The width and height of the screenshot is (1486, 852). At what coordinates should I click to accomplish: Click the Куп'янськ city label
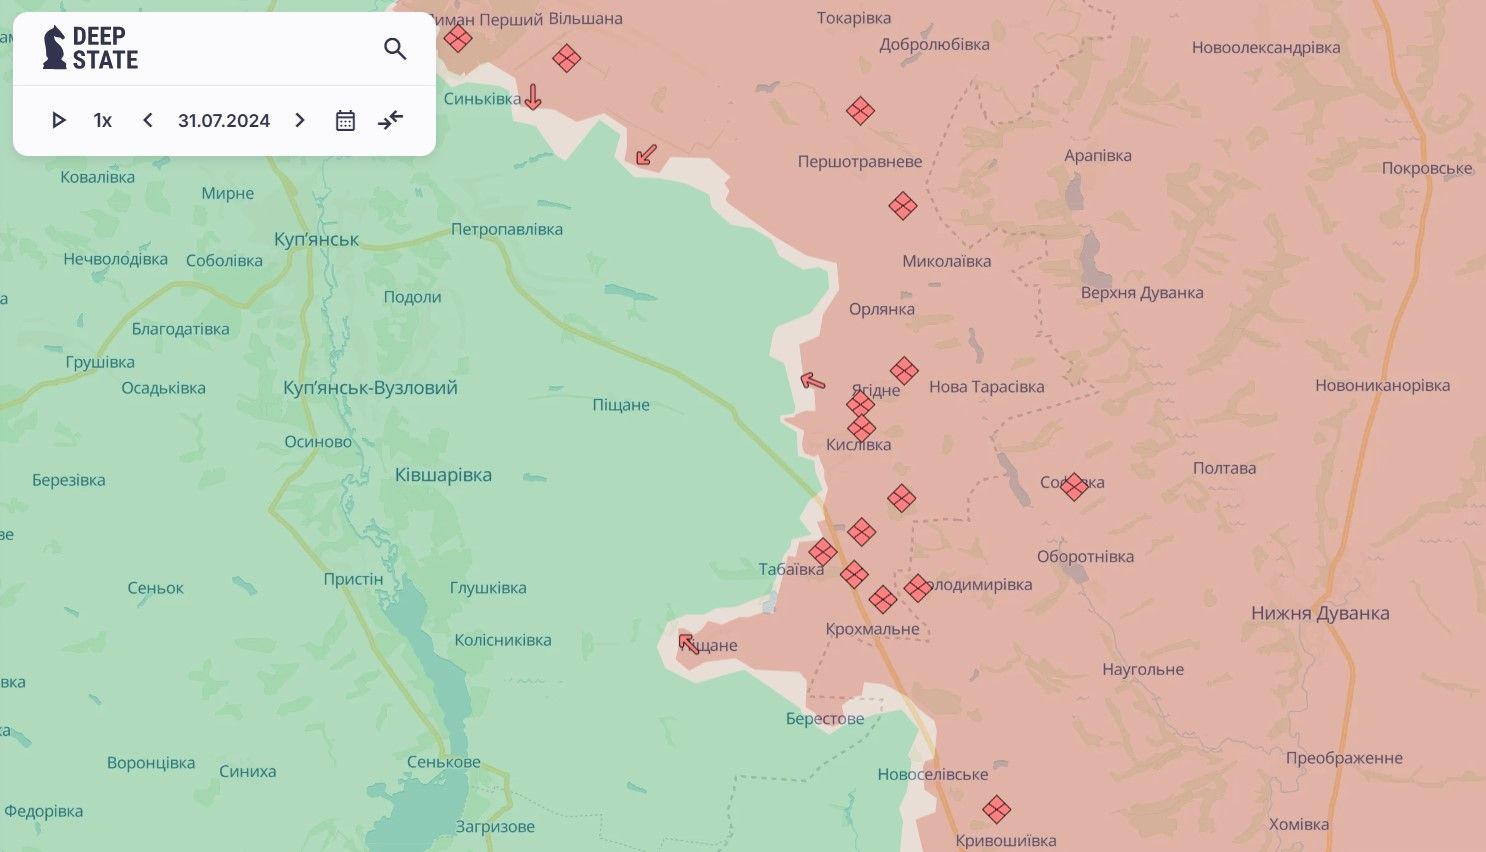pos(316,240)
